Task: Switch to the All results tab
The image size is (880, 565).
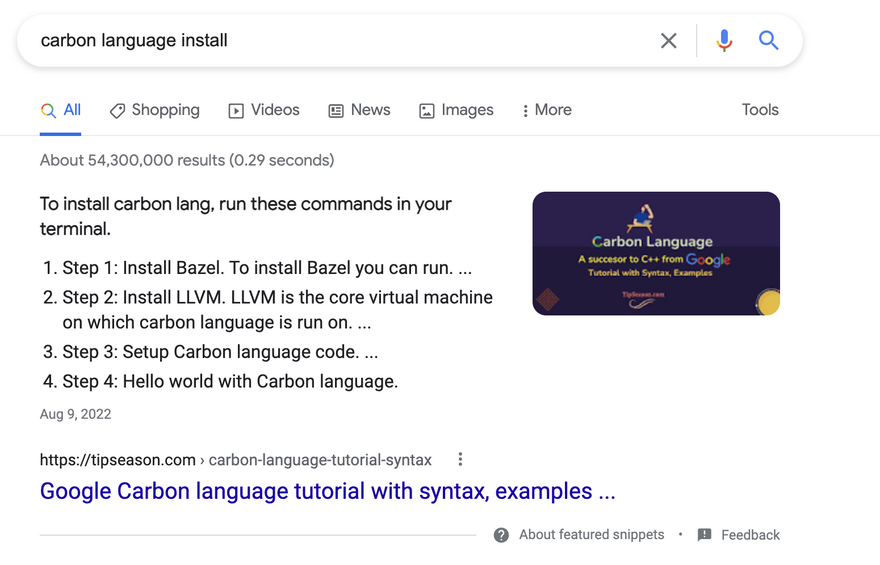Action: 61,110
